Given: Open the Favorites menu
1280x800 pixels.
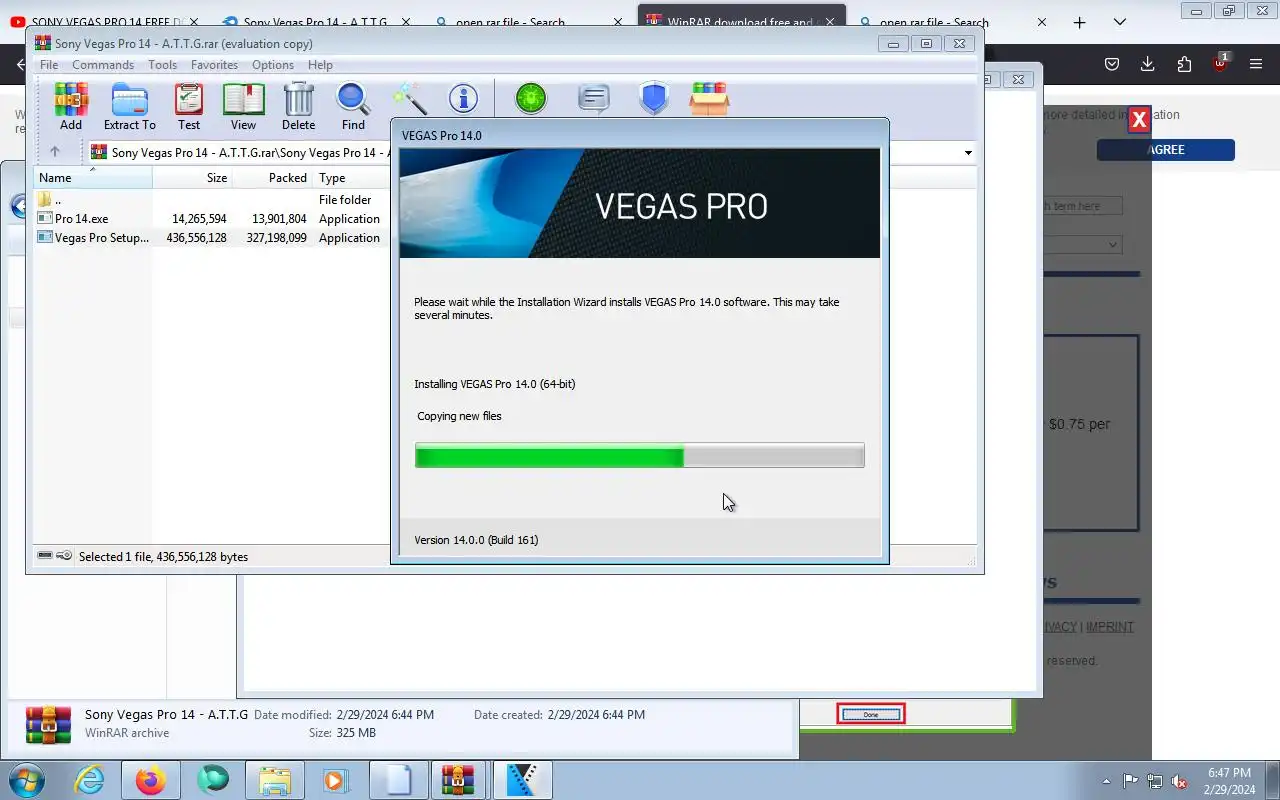Looking at the screenshot, I should click(x=214, y=65).
